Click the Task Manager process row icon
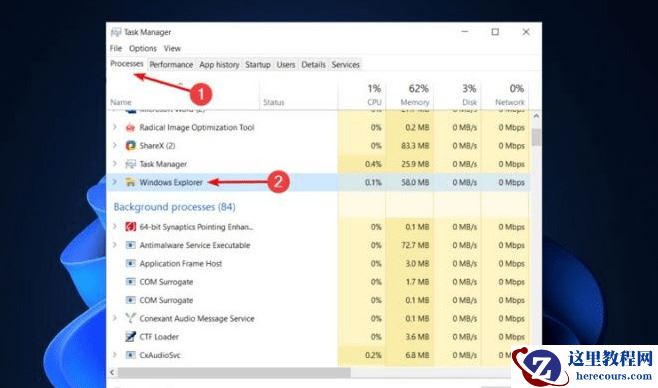The width and height of the screenshot is (658, 388). 131,164
